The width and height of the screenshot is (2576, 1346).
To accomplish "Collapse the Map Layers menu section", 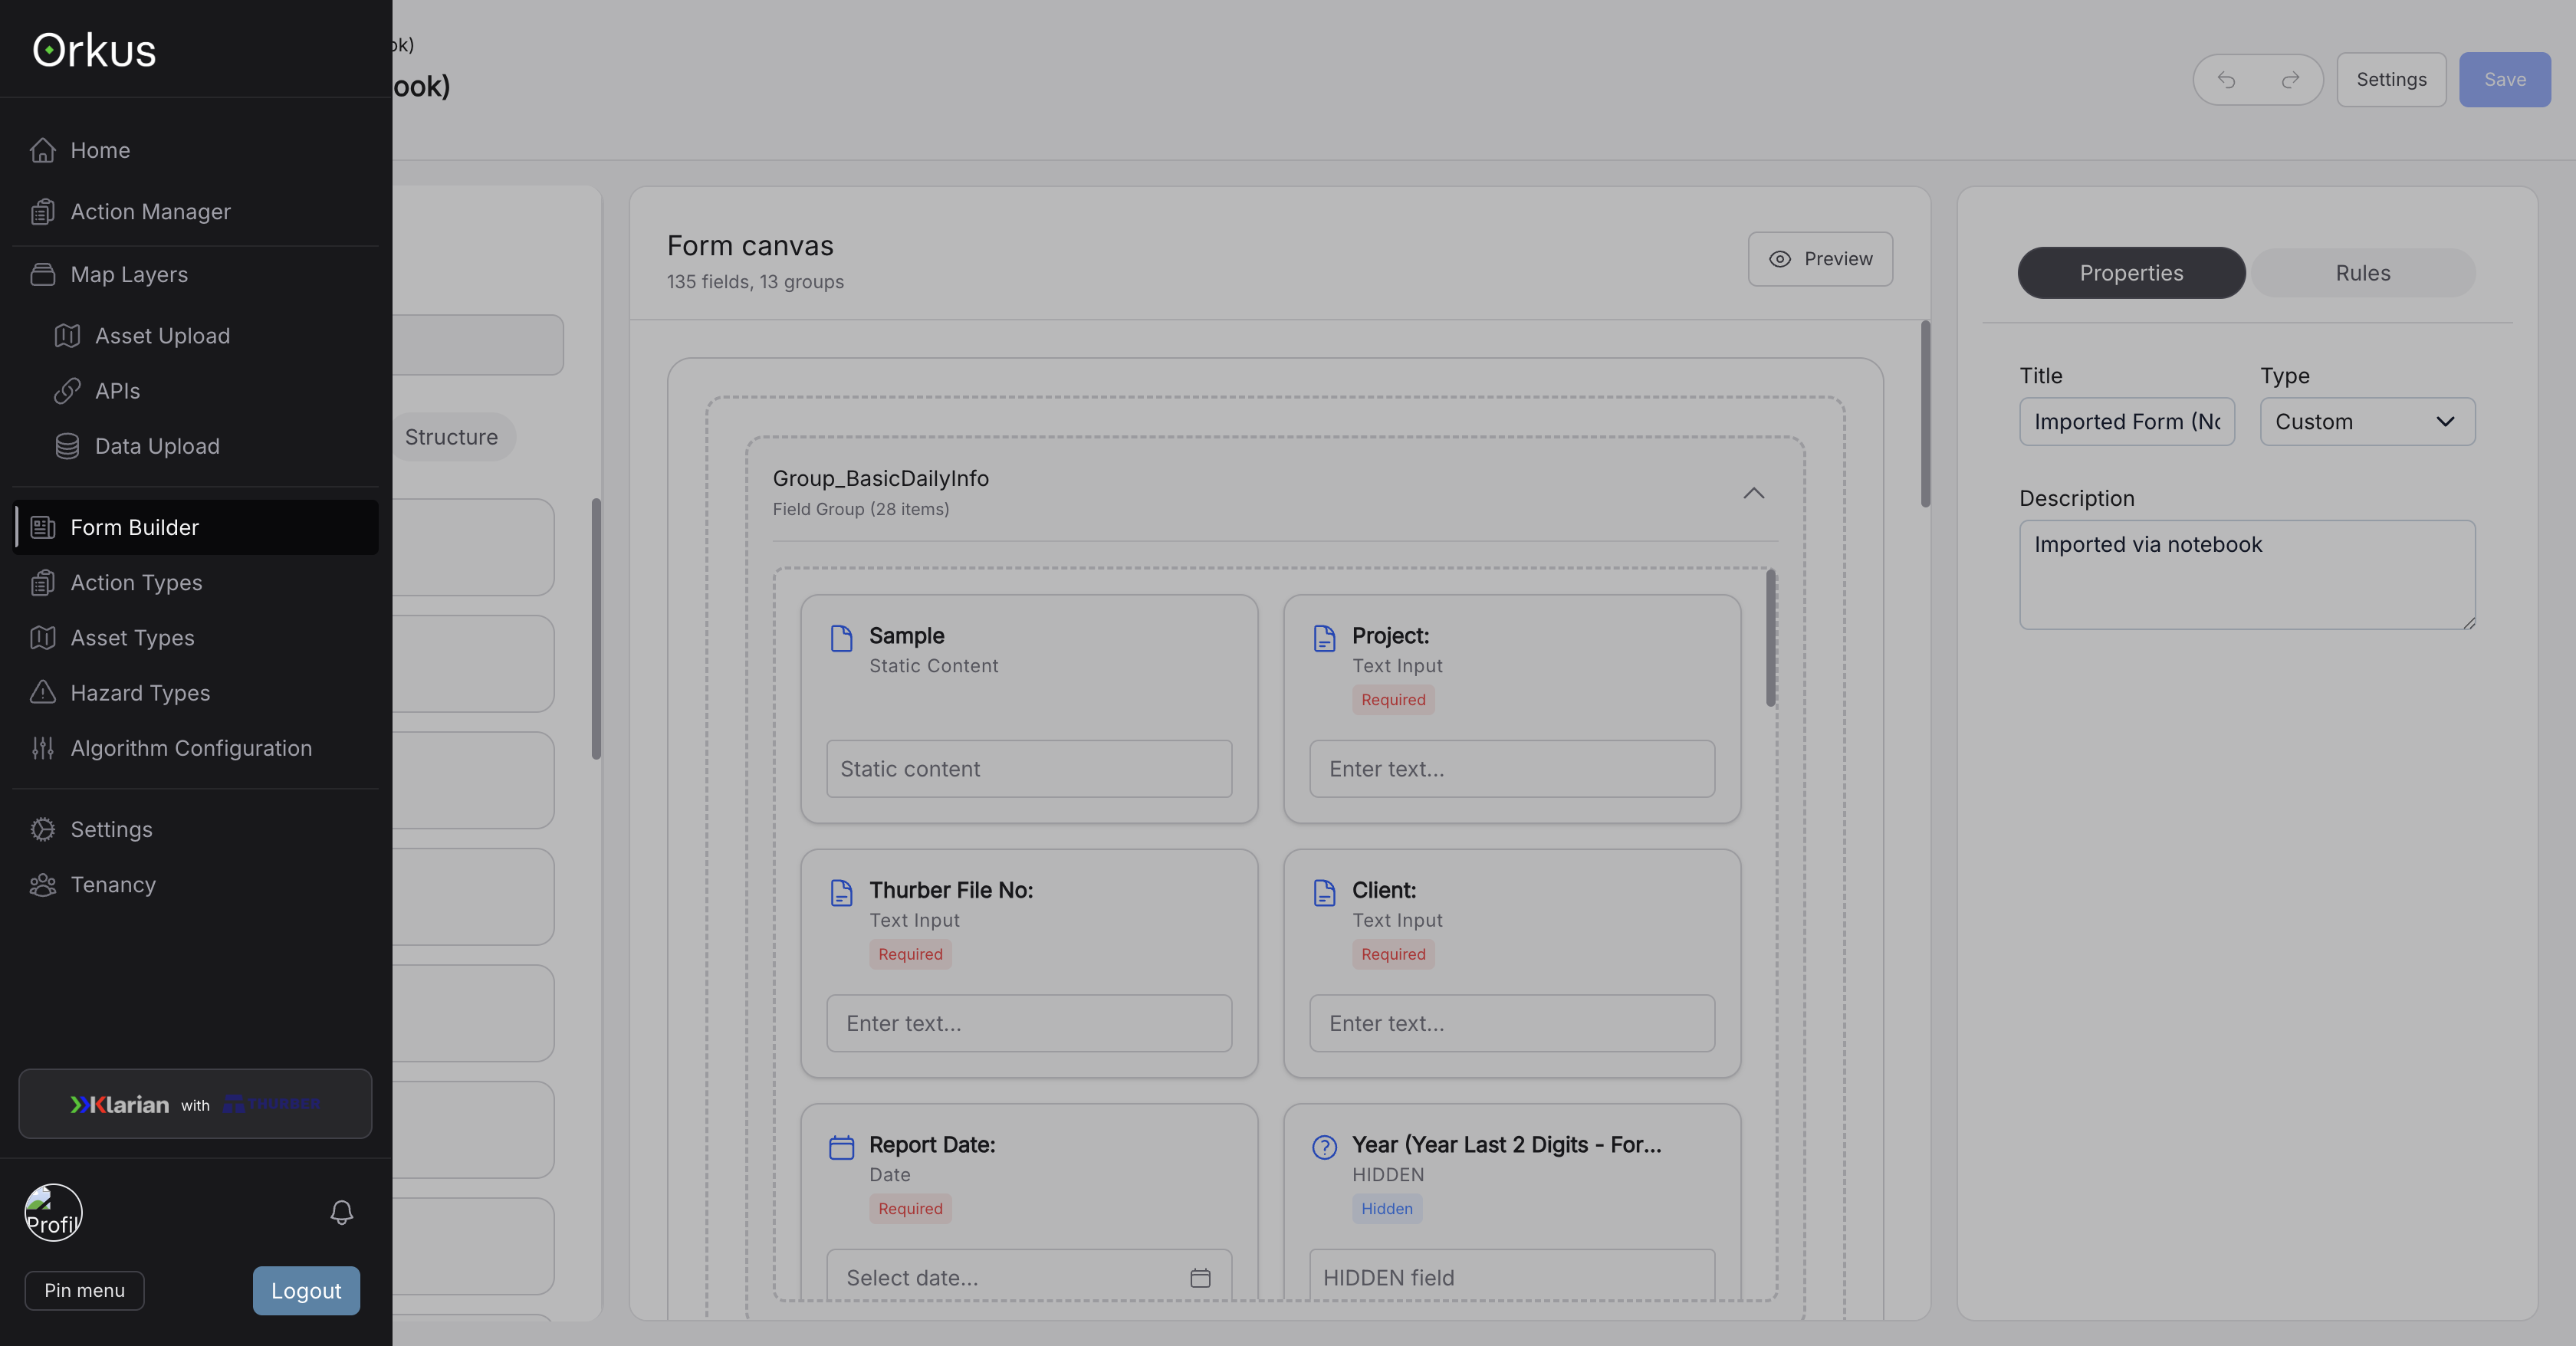I will 128,274.
